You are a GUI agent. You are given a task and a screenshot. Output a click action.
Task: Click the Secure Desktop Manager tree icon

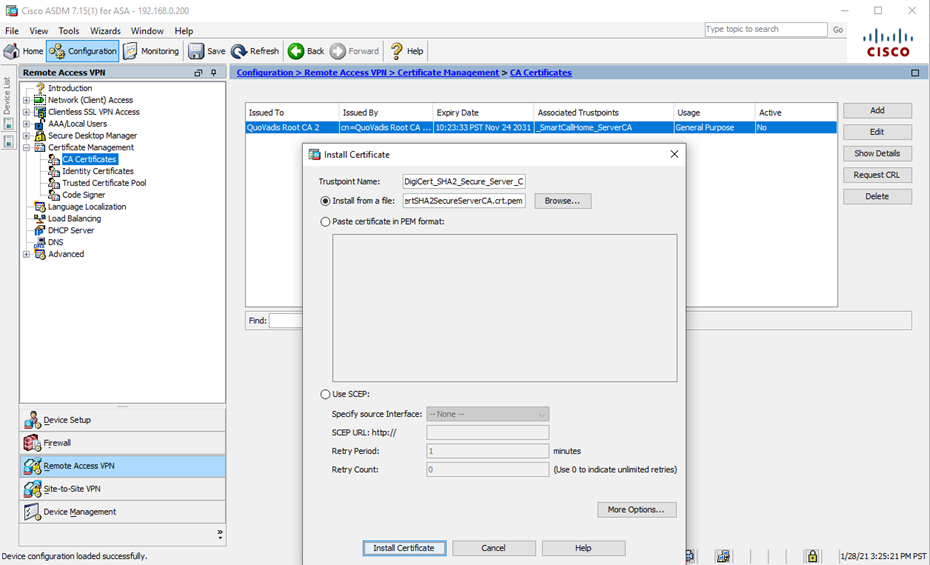[40, 135]
